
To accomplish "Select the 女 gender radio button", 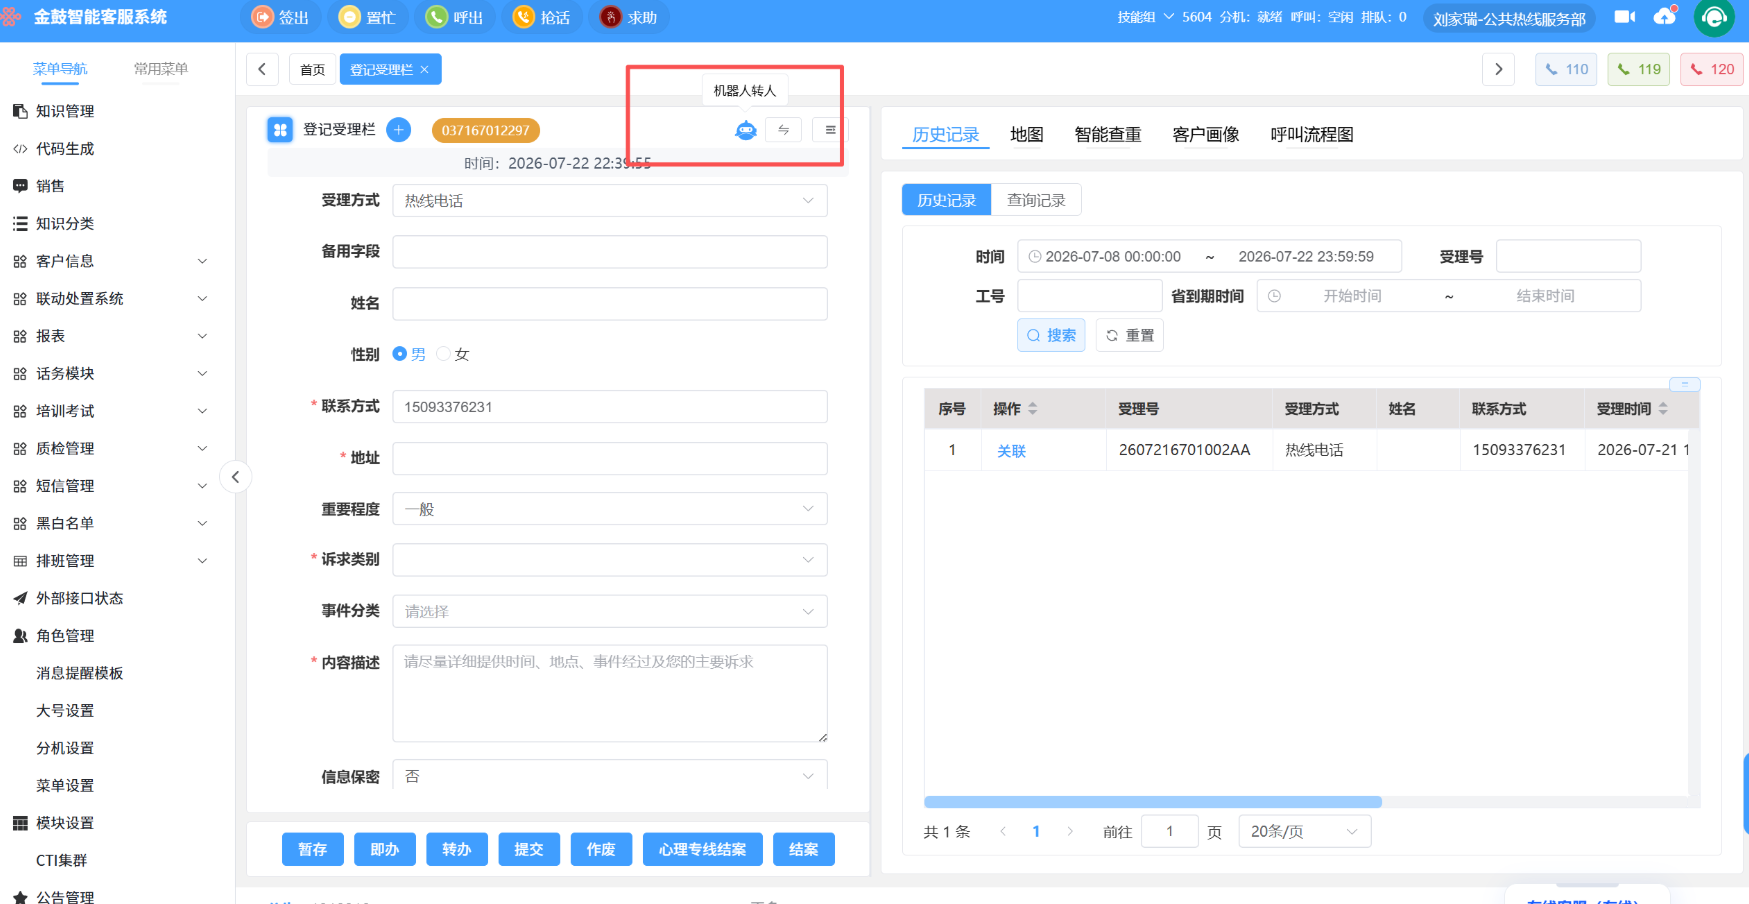I will click(x=443, y=354).
